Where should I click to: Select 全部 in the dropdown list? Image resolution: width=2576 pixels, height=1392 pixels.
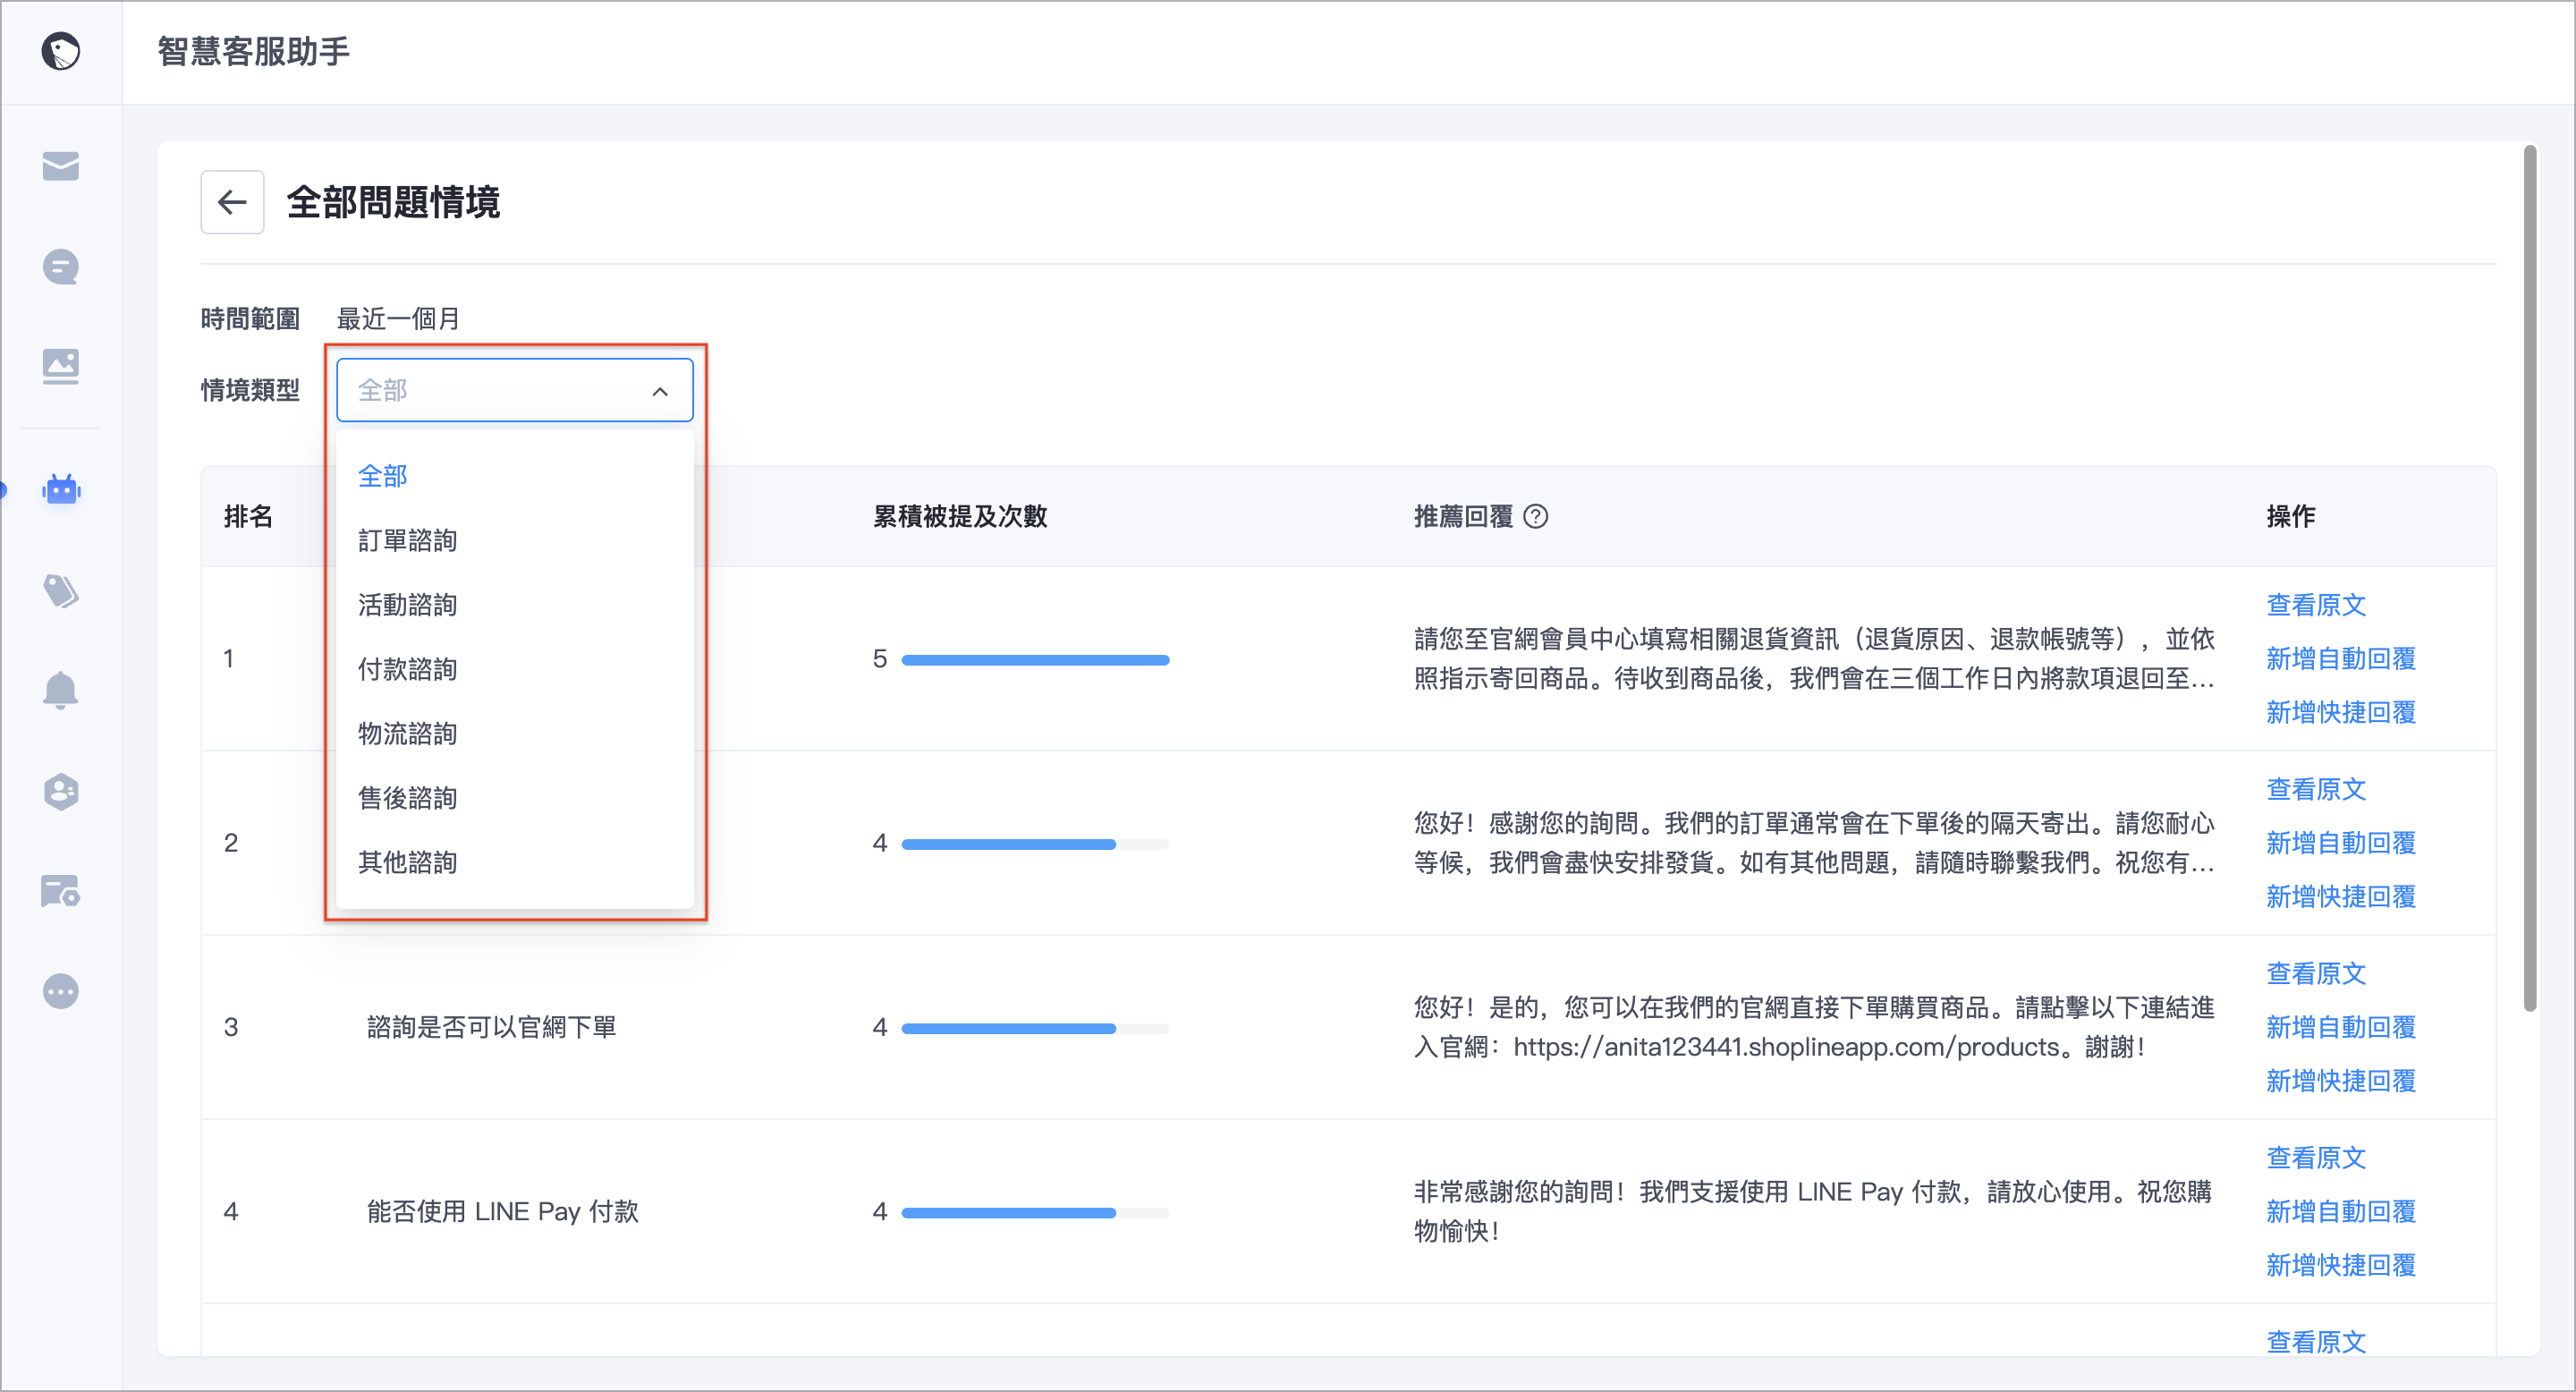coord(515,476)
